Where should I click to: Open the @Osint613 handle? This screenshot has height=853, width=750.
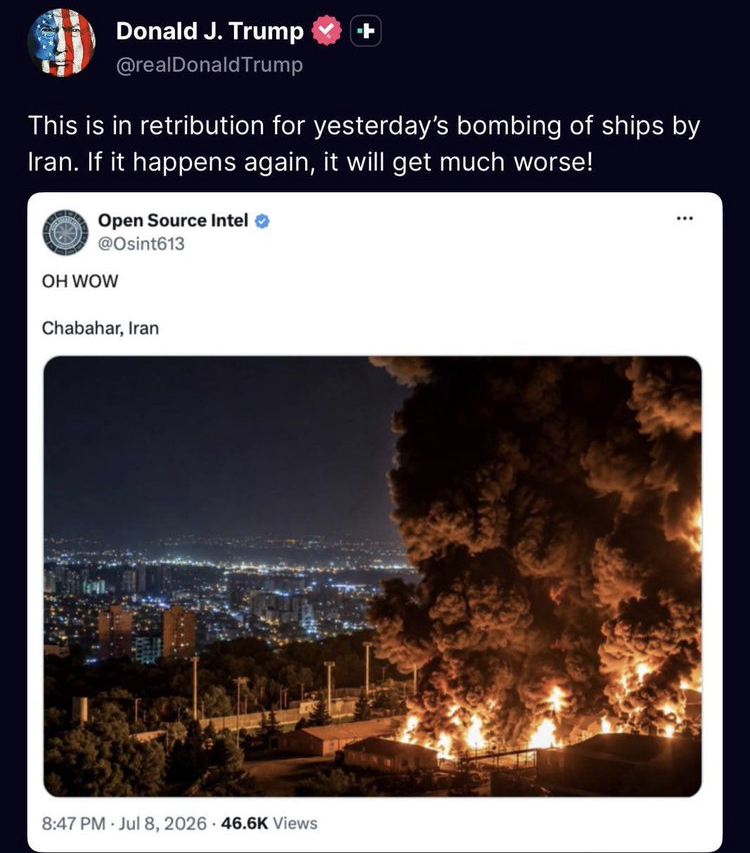pos(141,244)
